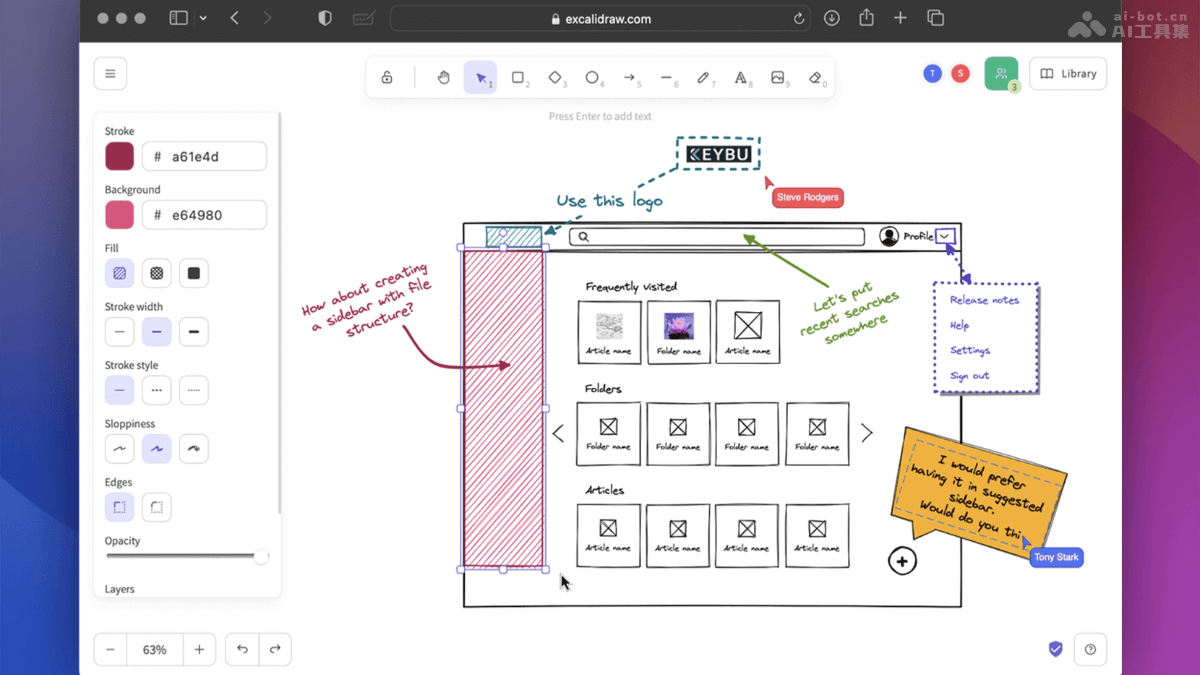Set shape opacity using the Opacity slider
The image size is (1200, 675).
point(261,557)
